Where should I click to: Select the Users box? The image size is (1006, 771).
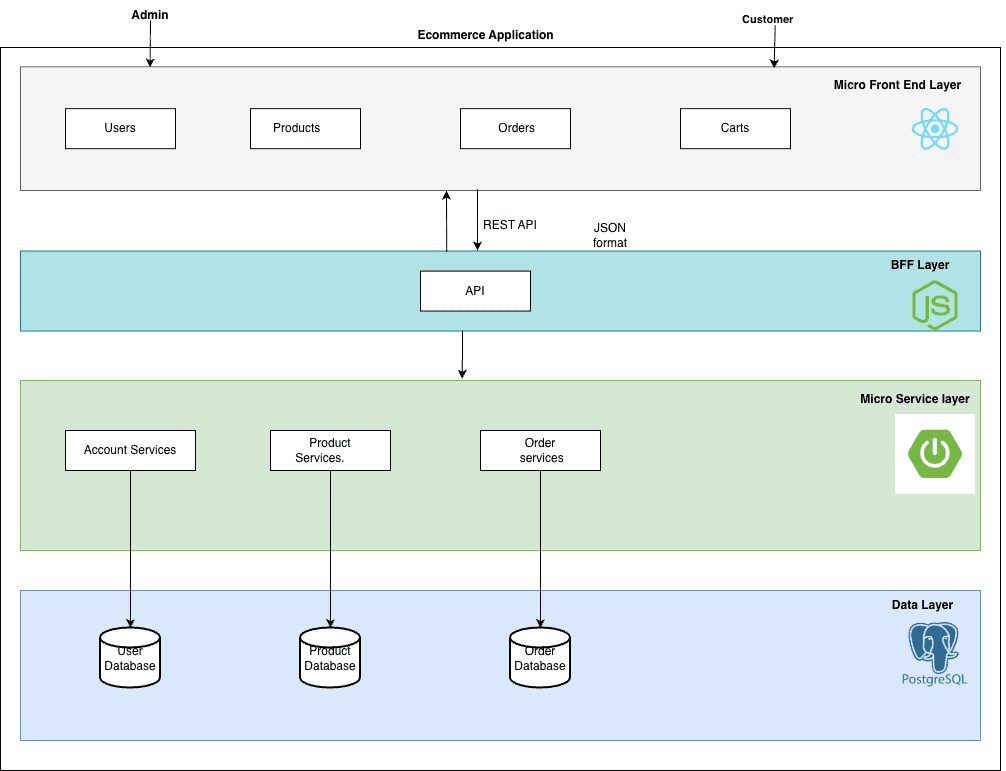pos(120,128)
